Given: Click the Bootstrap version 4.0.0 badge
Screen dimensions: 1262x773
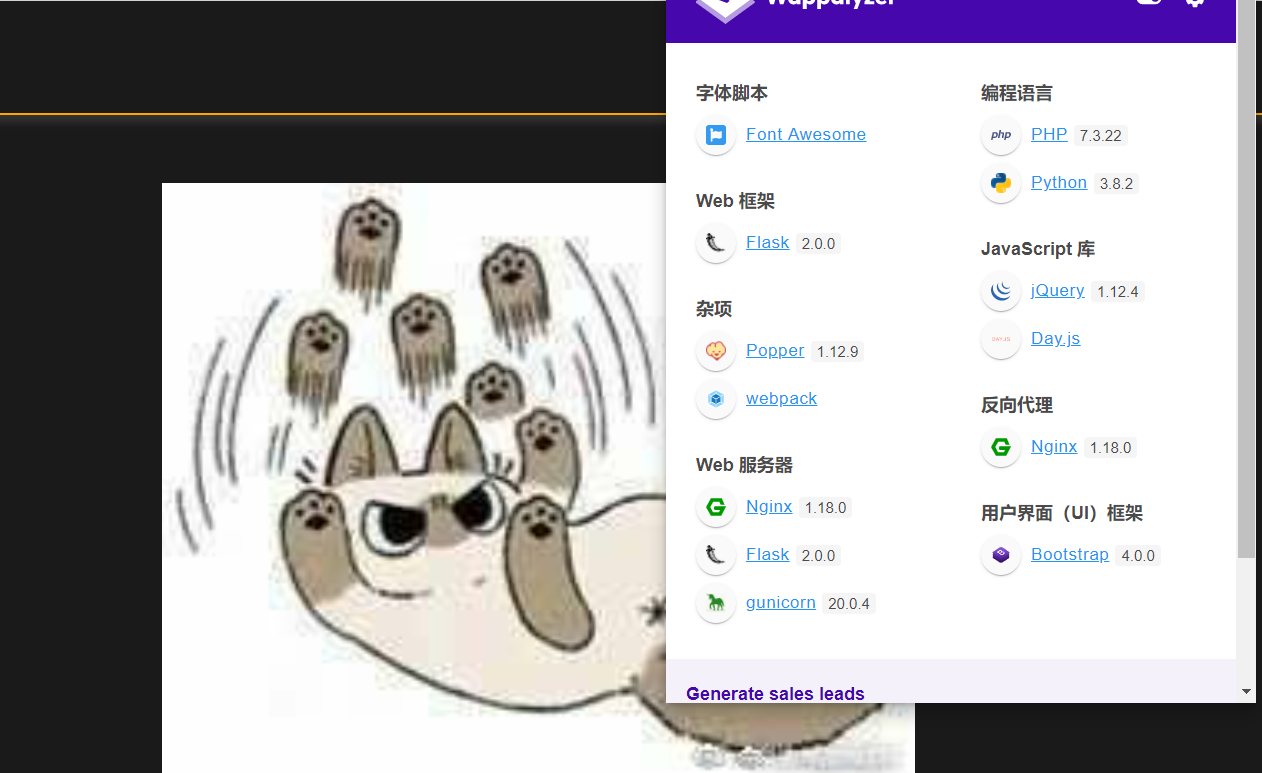Looking at the screenshot, I should [1138, 556].
